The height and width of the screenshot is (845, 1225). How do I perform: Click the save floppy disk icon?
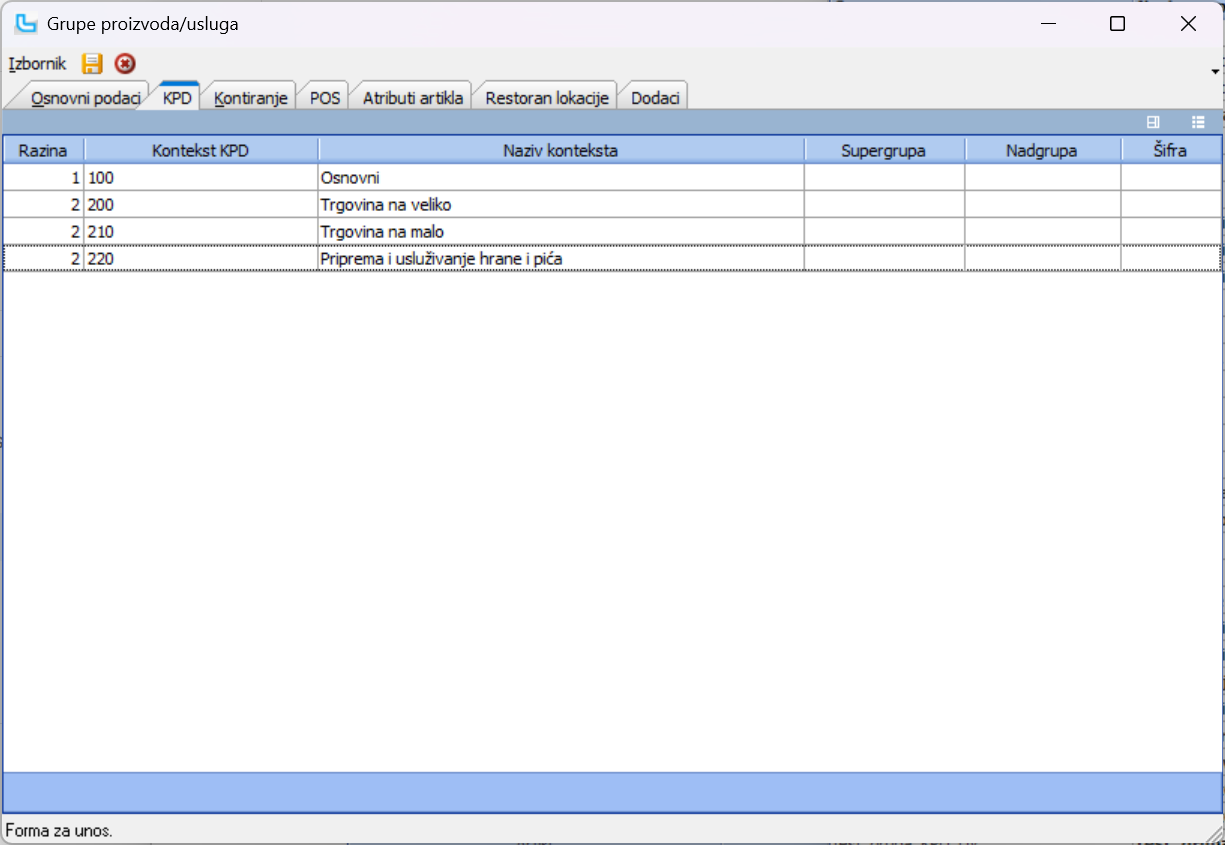pos(92,64)
